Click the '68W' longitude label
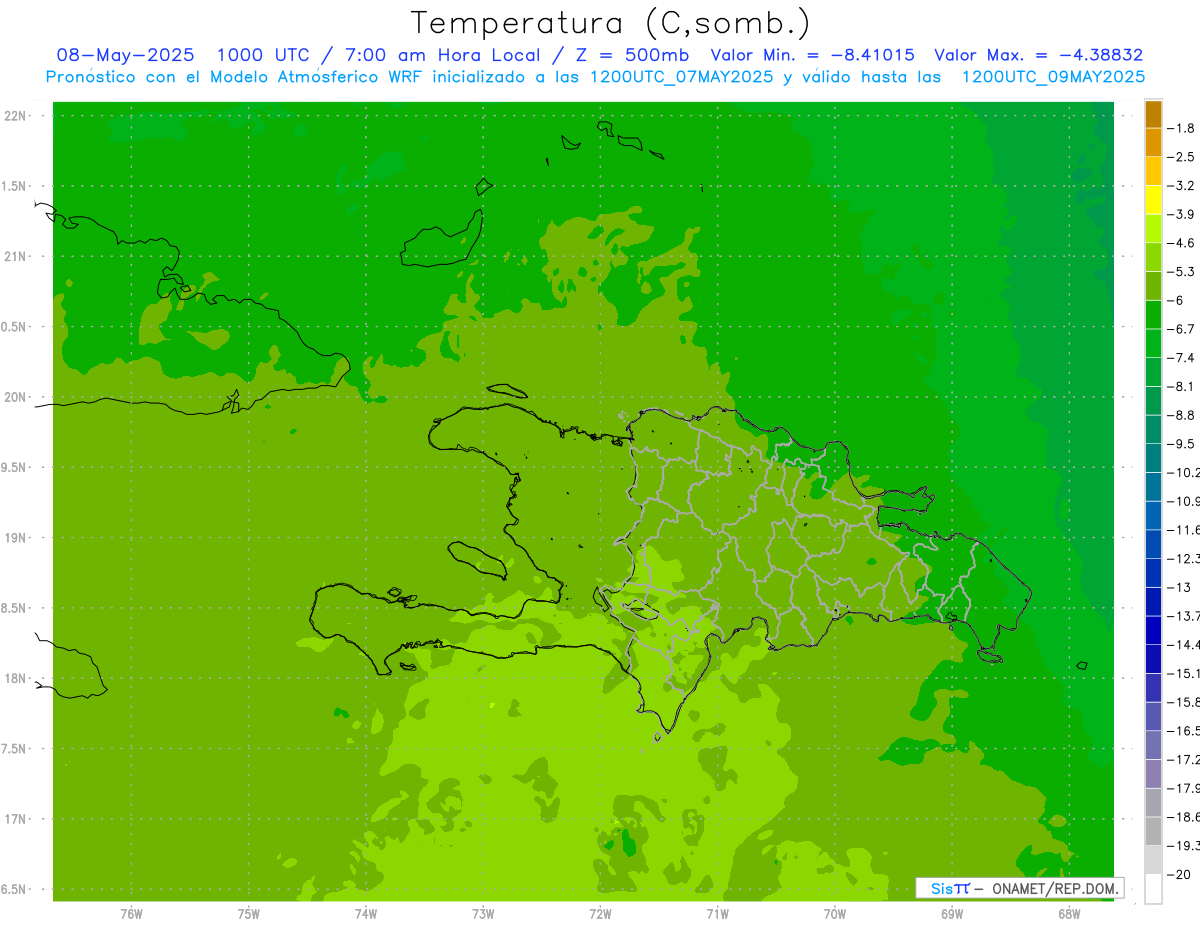The height and width of the screenshot is (927, 1200). point(1069,913)
